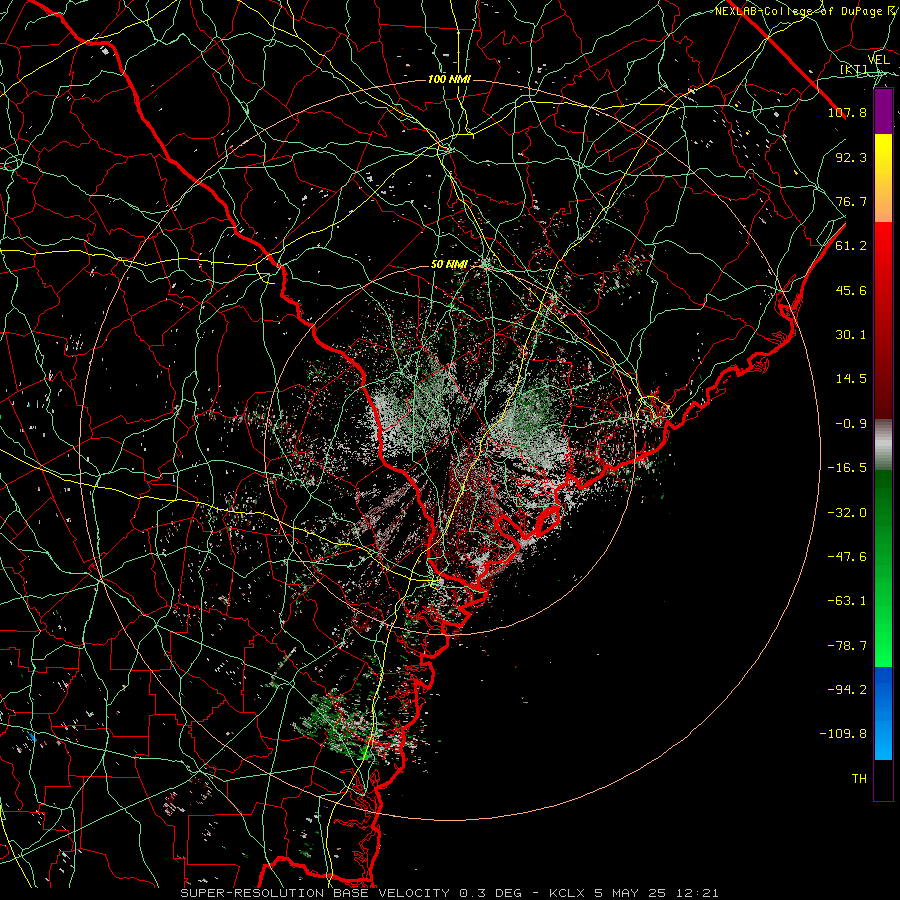Select the -16.5 velocity scale value
This screenshot has width=900, height=900.
coord(847,468)
